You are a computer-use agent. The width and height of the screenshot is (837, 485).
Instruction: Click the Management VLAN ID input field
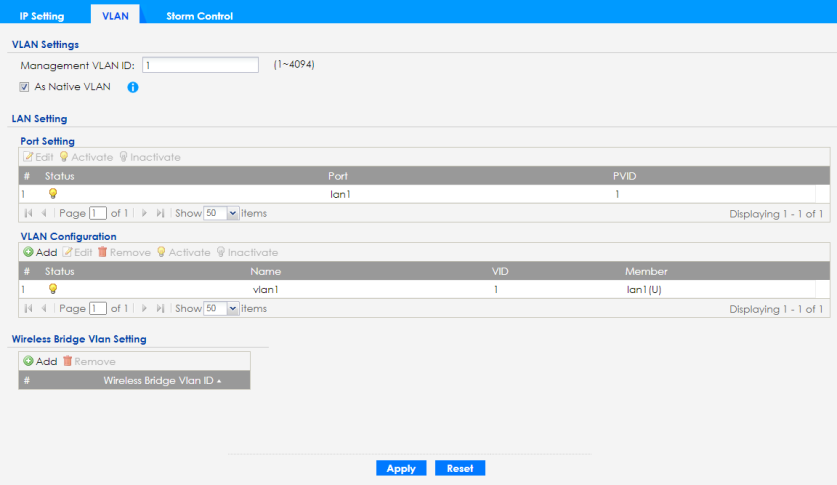(x=200, y=65)
